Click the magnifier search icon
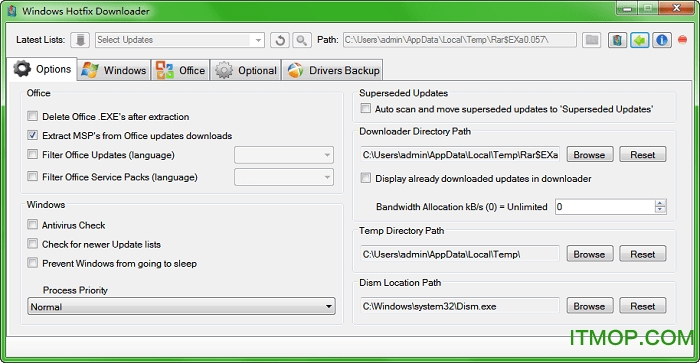 click(302, 40)
